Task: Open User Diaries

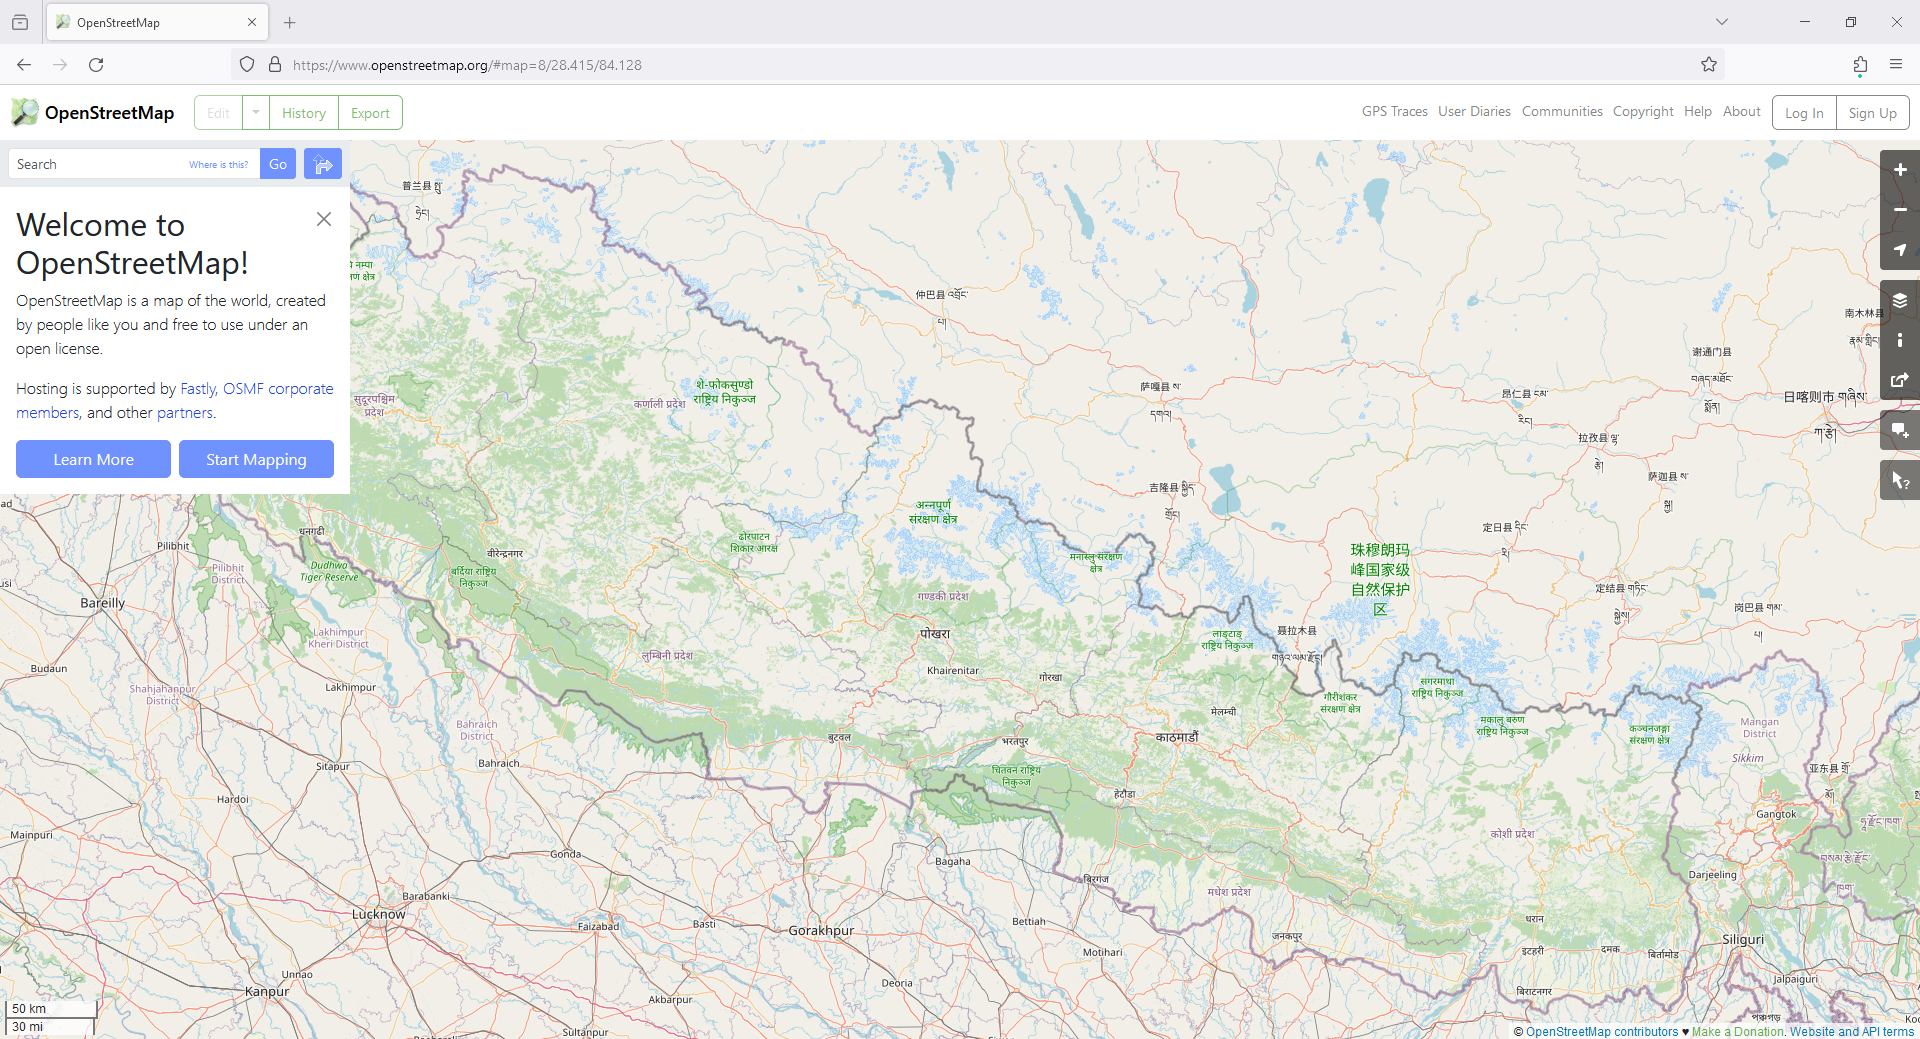Action: click(x=1474, y=111)
